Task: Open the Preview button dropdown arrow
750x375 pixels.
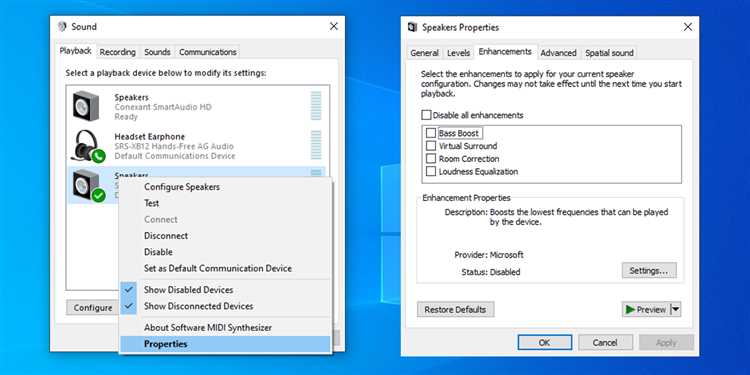Action: [x=675, y=309]
